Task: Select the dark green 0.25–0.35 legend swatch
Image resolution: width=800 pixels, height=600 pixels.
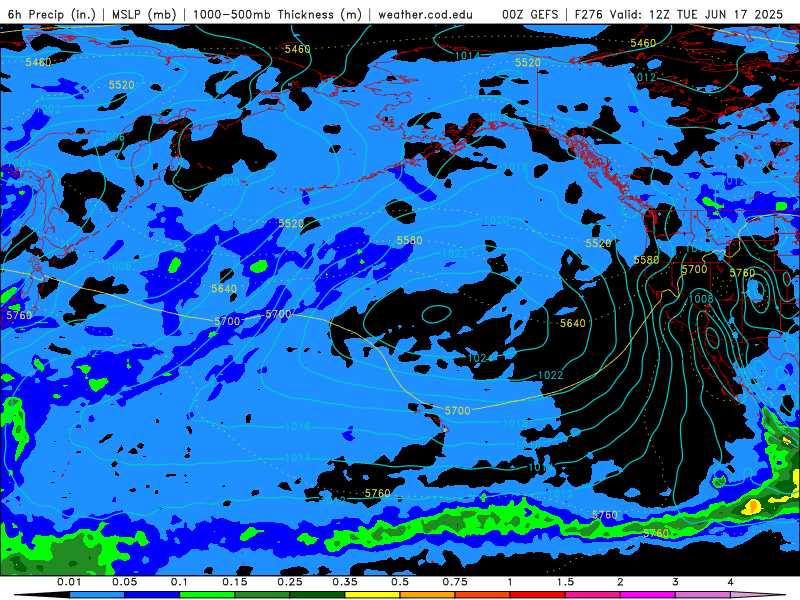Action: pyautogui.click(x=317, y=595)
